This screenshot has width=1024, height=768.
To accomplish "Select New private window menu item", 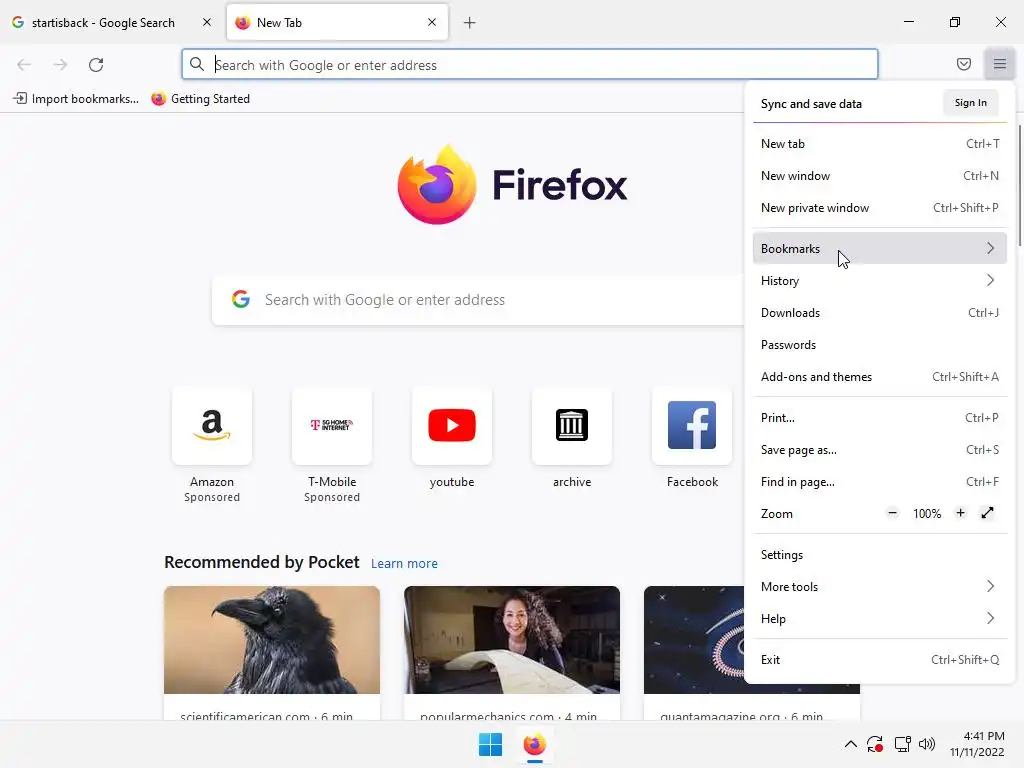I will [x=879, y=208].
